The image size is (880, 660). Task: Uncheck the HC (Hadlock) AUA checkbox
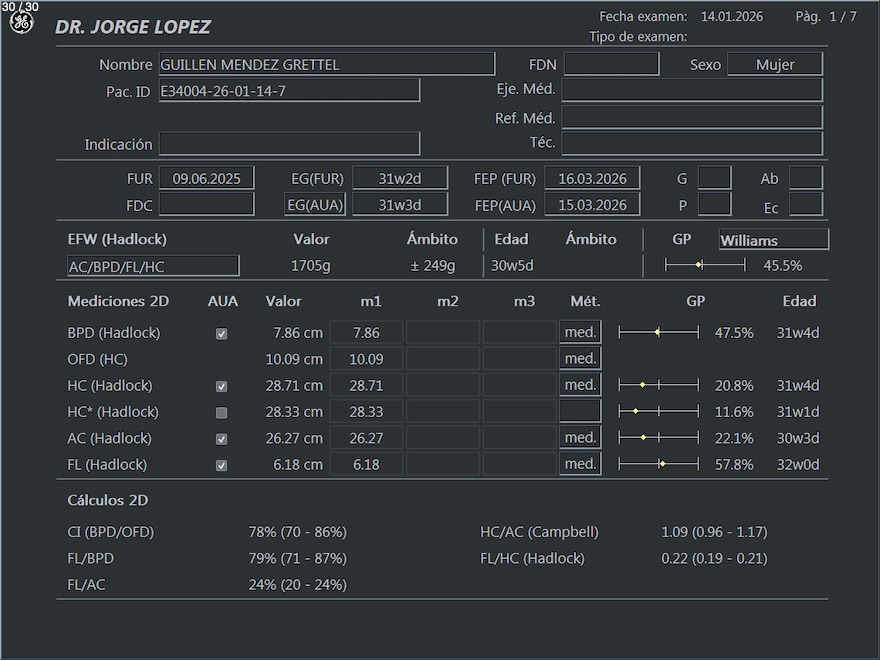tap(222, 387)
